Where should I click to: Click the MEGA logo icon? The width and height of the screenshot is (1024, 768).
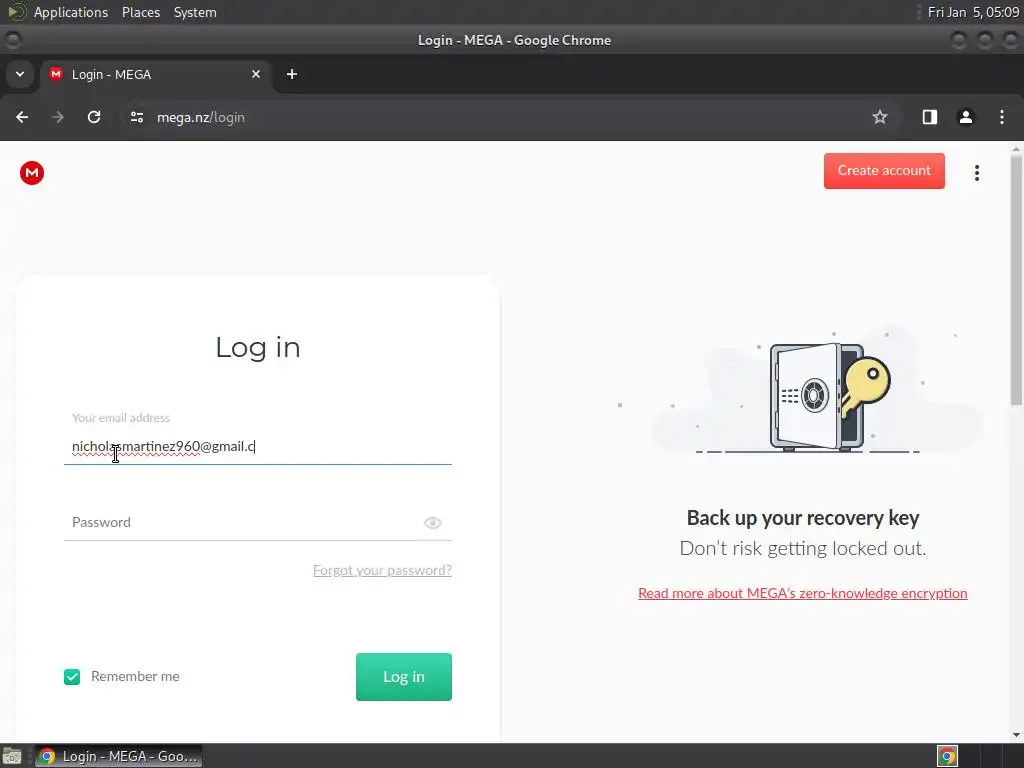(x=31, y=173)
